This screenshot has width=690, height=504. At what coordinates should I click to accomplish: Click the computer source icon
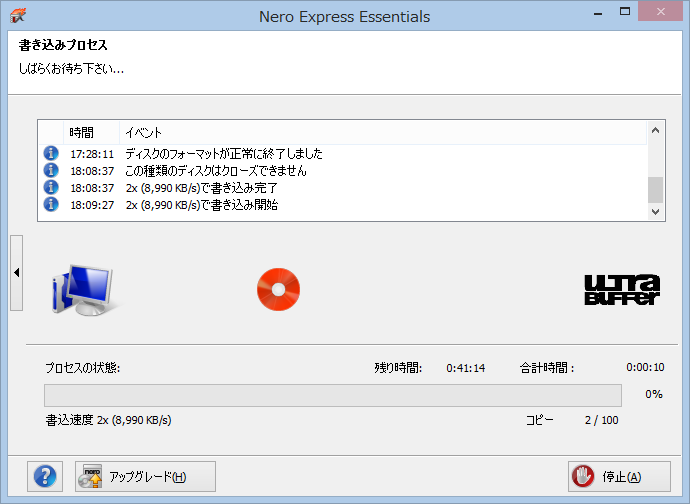[83, 290]
